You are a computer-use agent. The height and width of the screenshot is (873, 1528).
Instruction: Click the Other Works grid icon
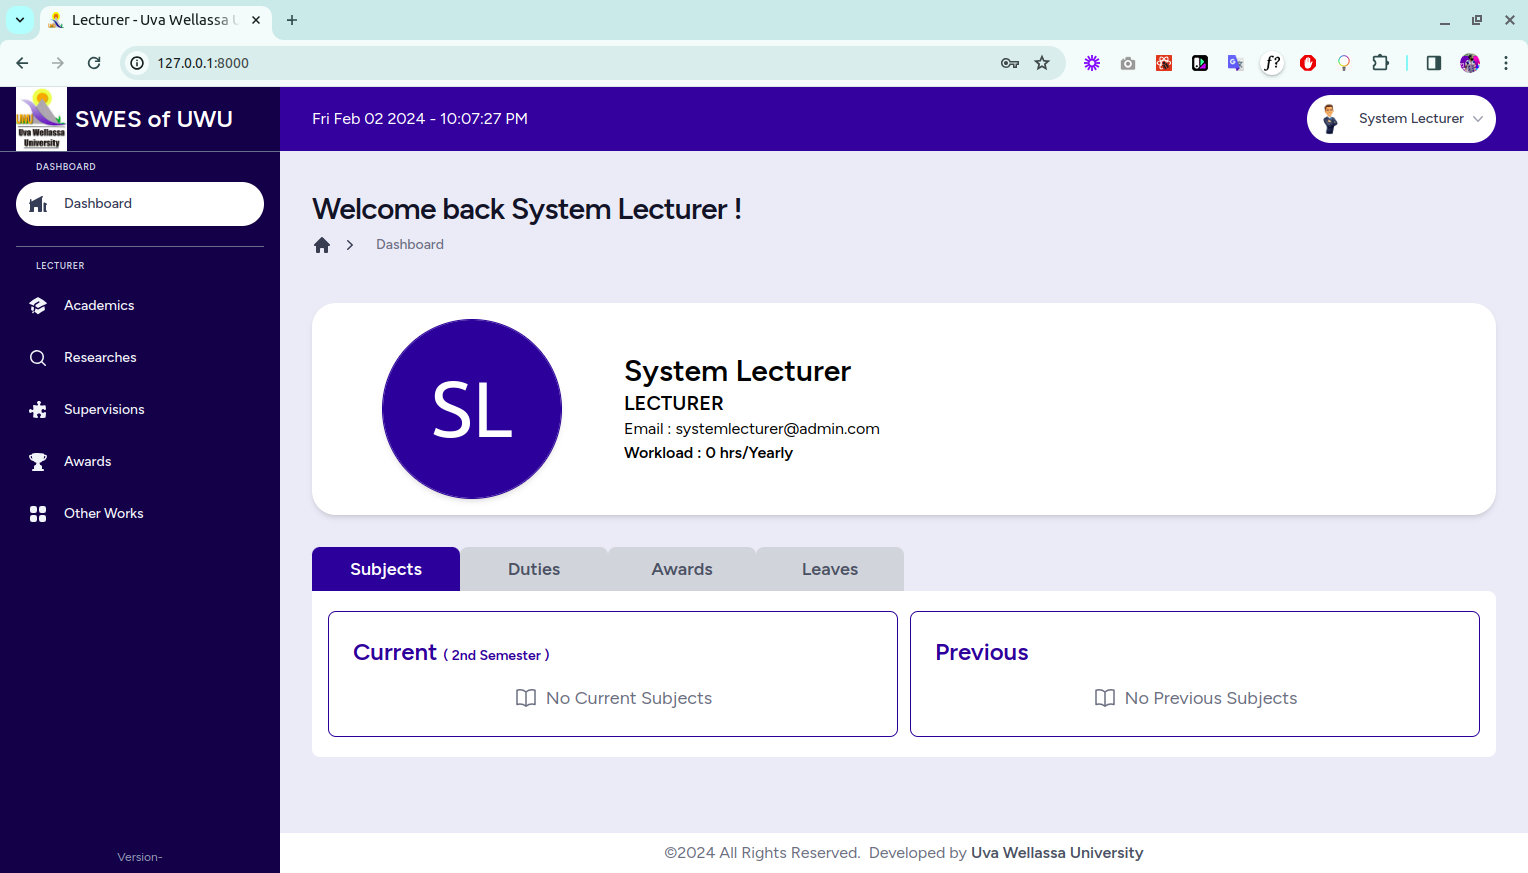click(38, 514)
